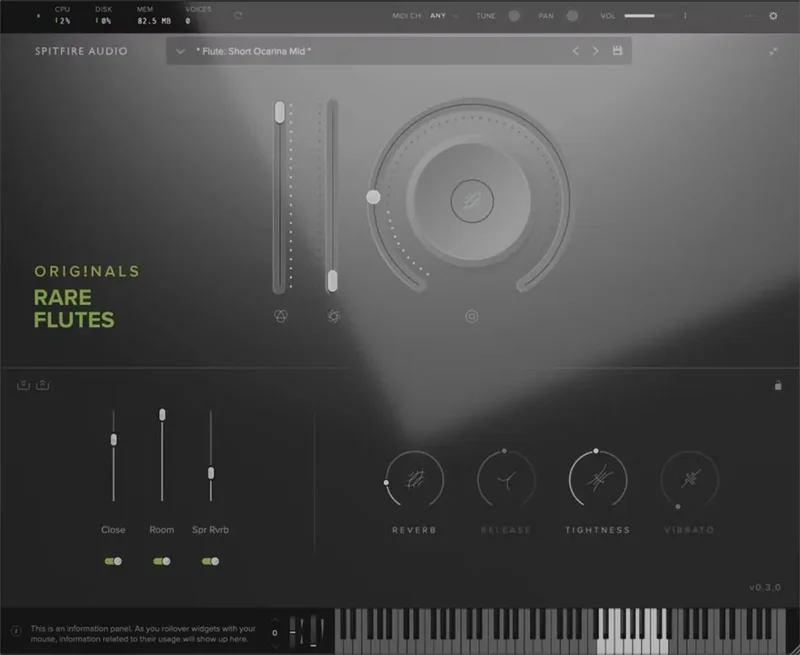Click the Spr Rvrb volume fader
Viewport: 800px width, 655px height.
211,473
